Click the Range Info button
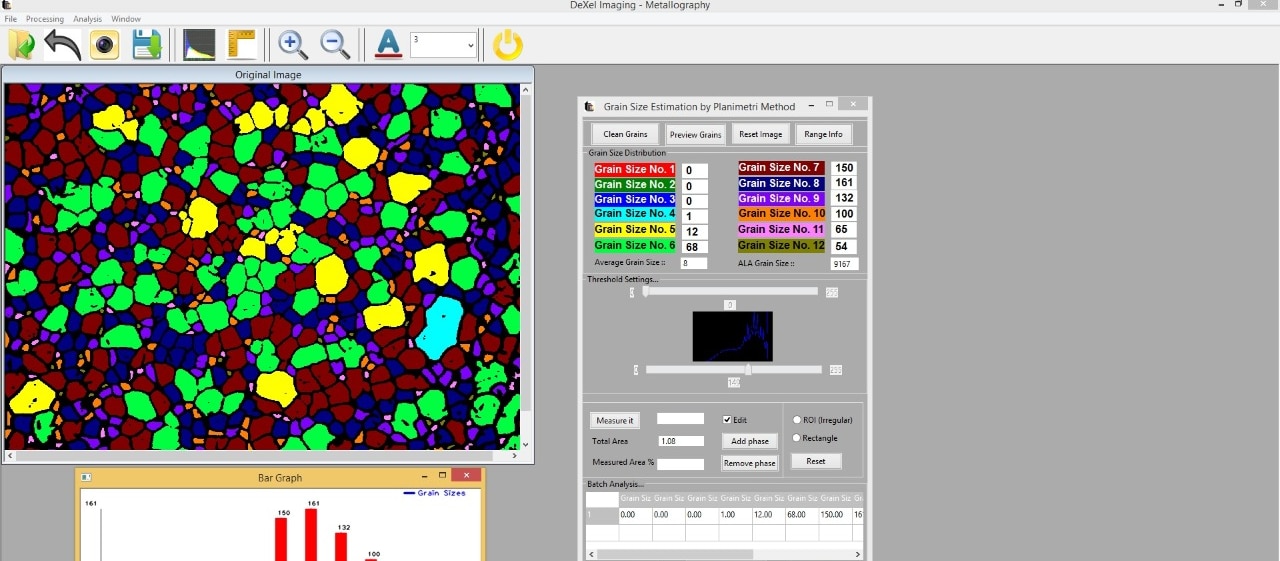The image size is (1280, 561). (x=823, y=134)
